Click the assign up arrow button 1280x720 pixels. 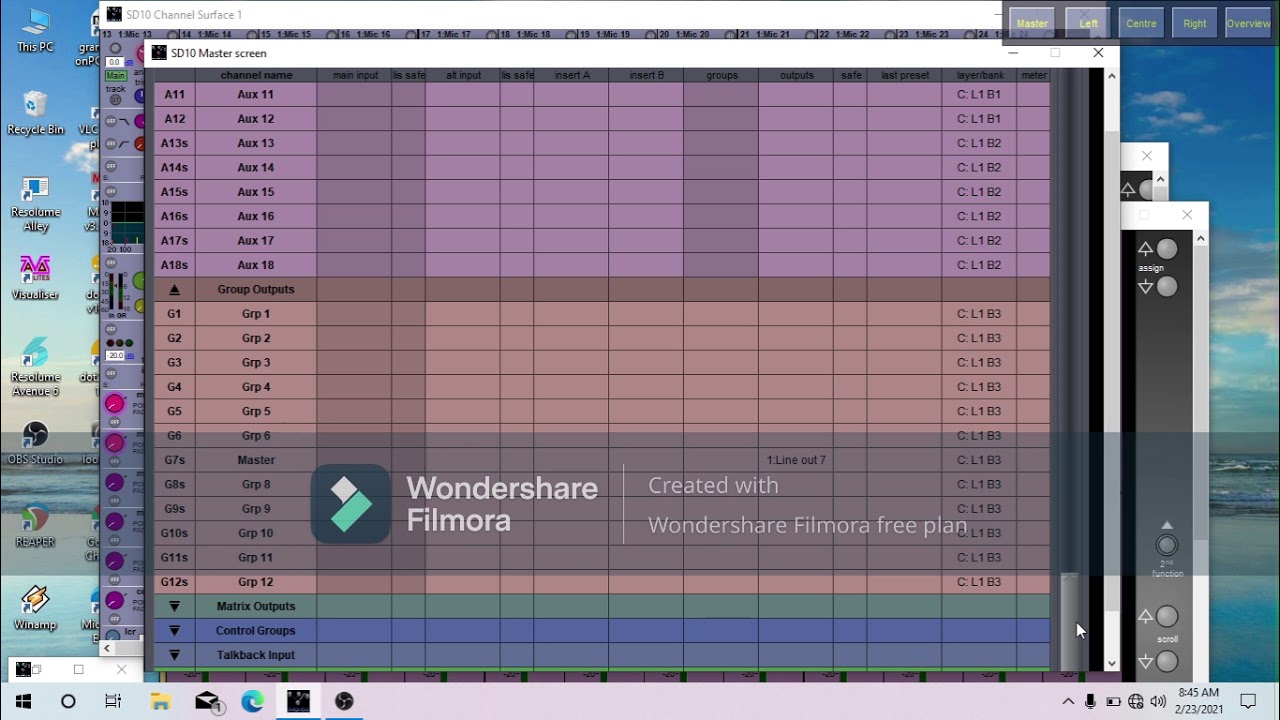click(1146, 249)
